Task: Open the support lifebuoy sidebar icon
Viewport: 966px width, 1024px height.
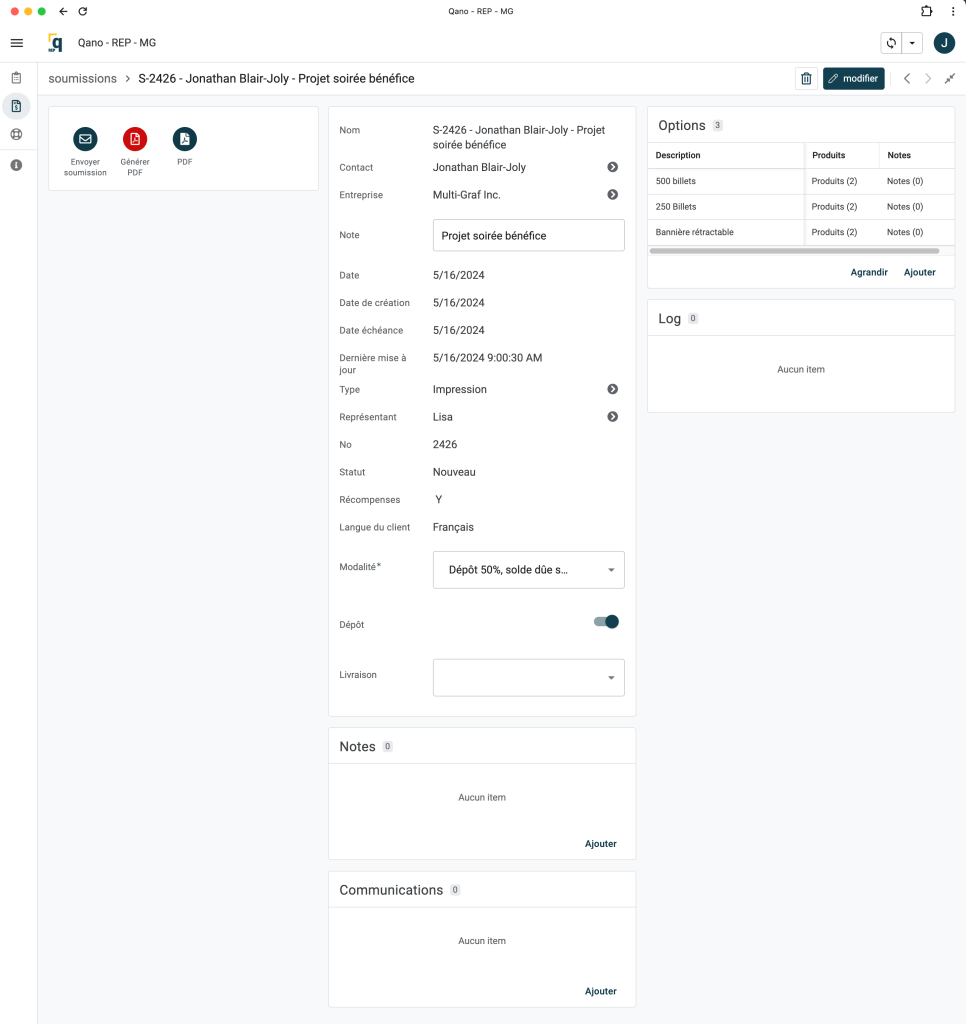Action: coord(16,135)
